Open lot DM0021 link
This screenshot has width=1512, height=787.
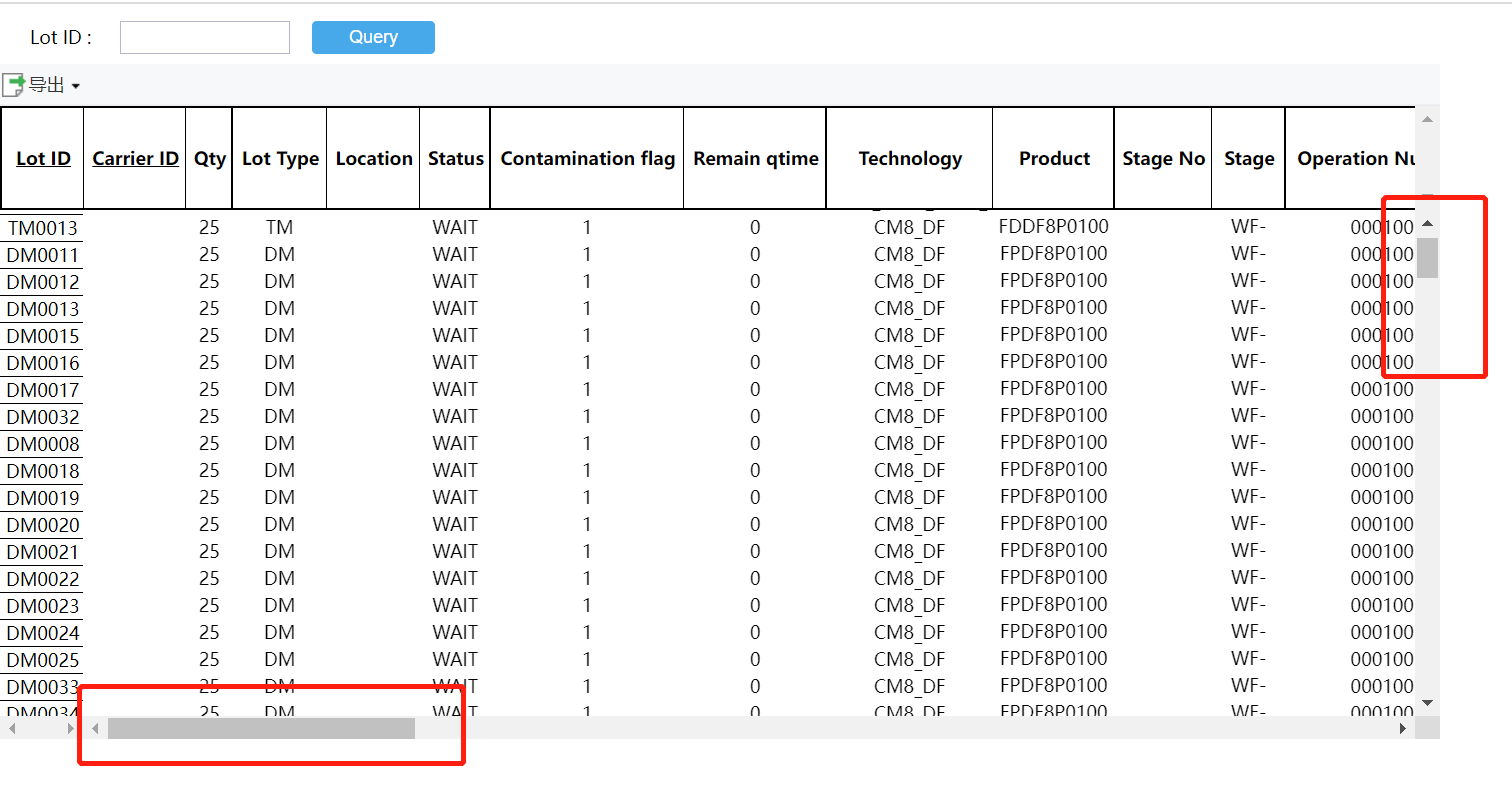pyautogui.click(x=43, y=552)
